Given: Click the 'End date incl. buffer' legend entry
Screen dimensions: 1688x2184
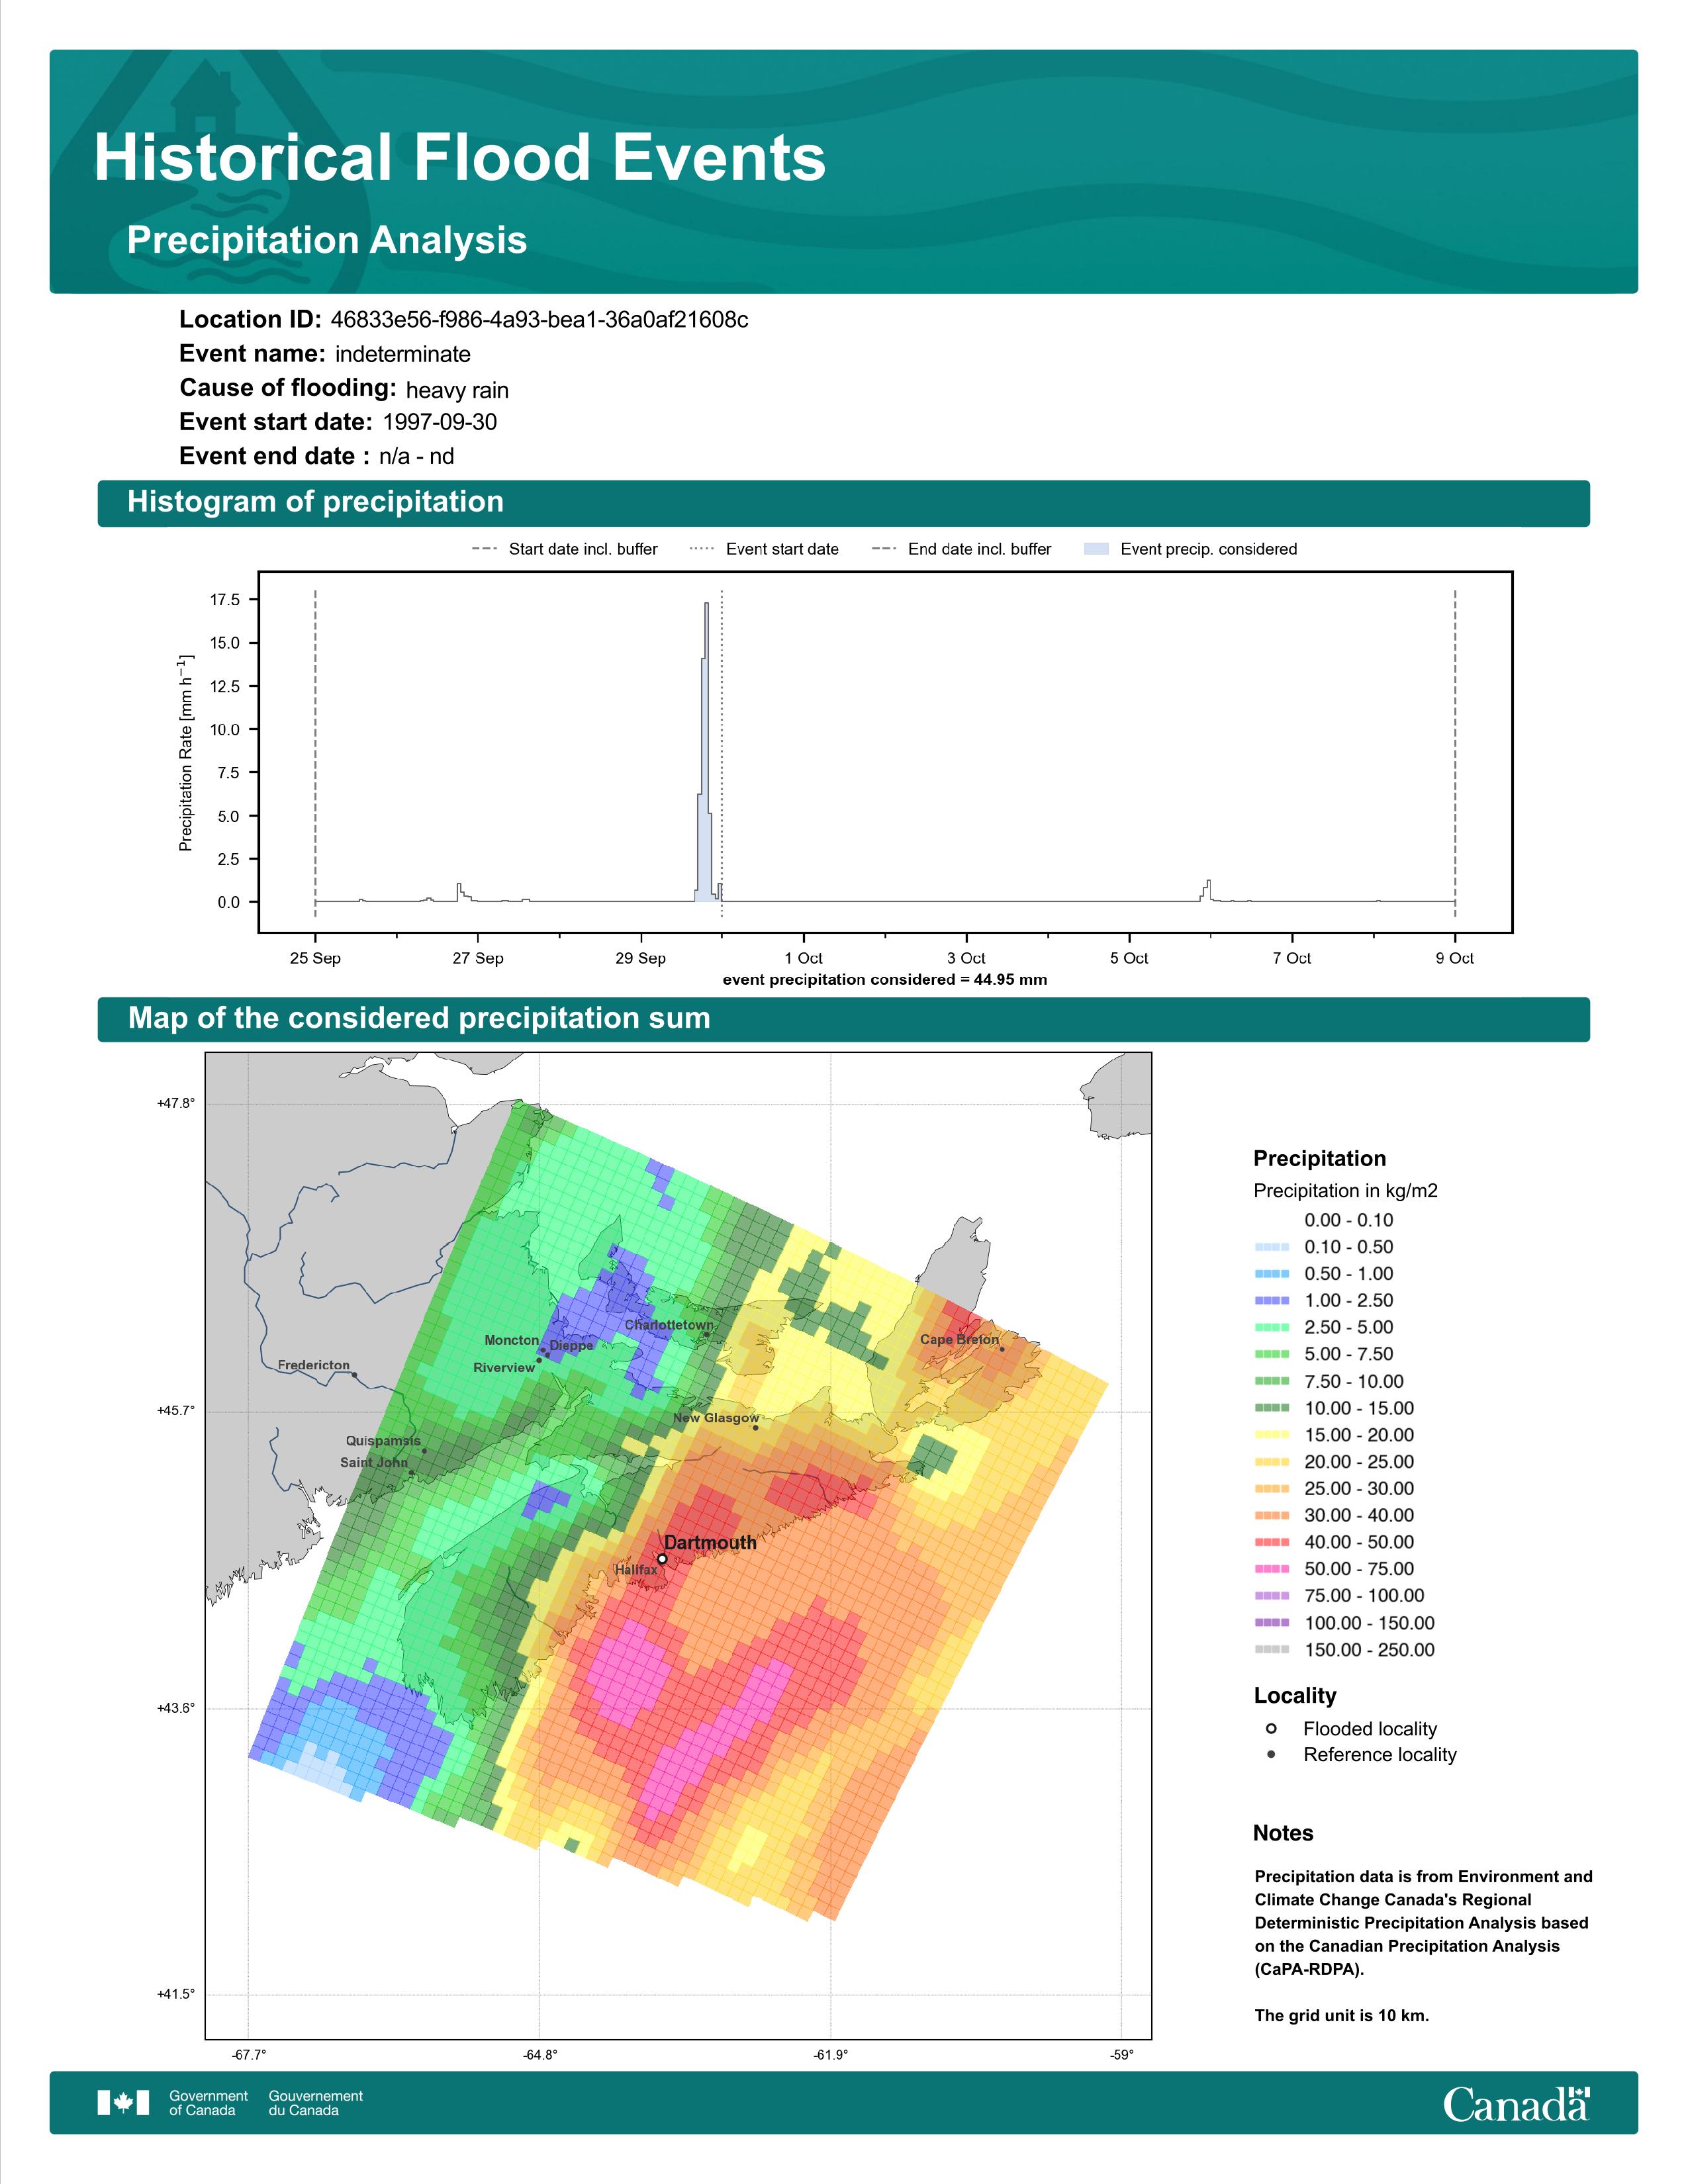Looking at the screenshot, I should pos(962,549).
